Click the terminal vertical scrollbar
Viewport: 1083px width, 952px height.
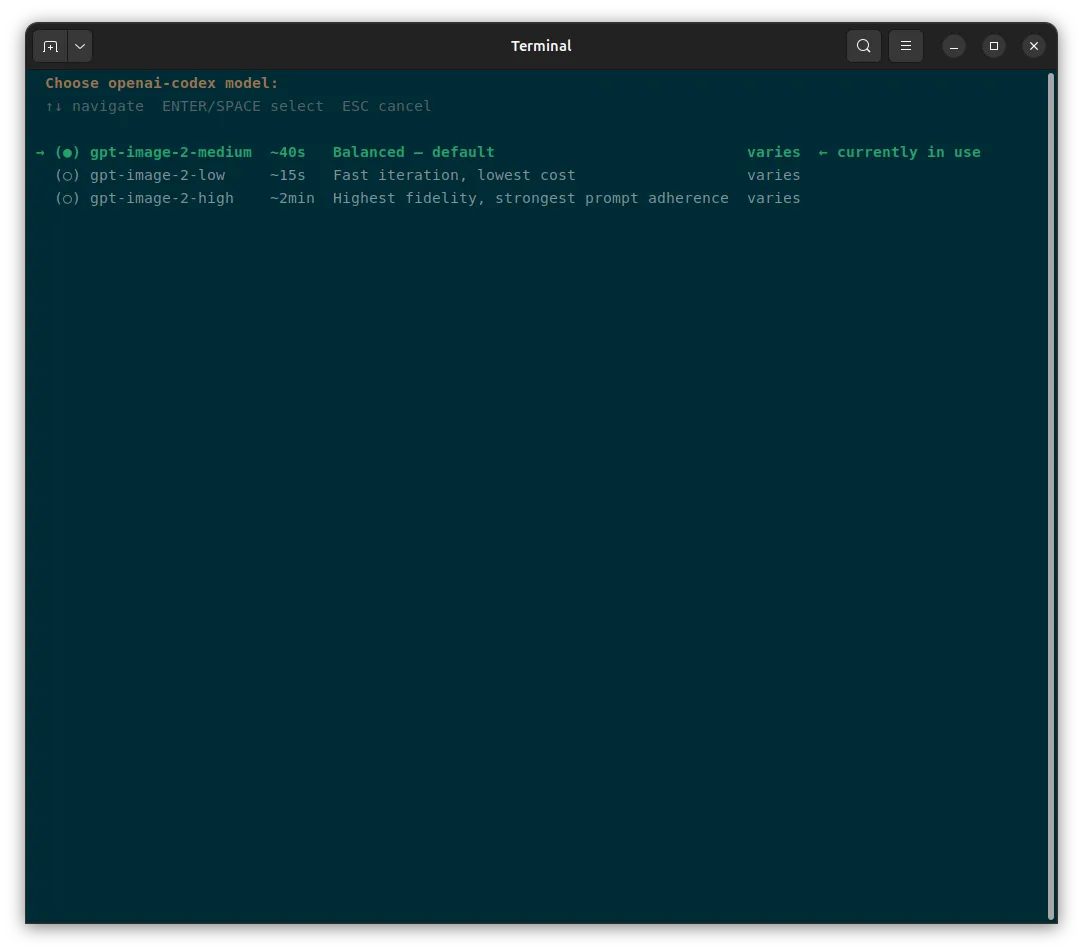click(1051, 495)
